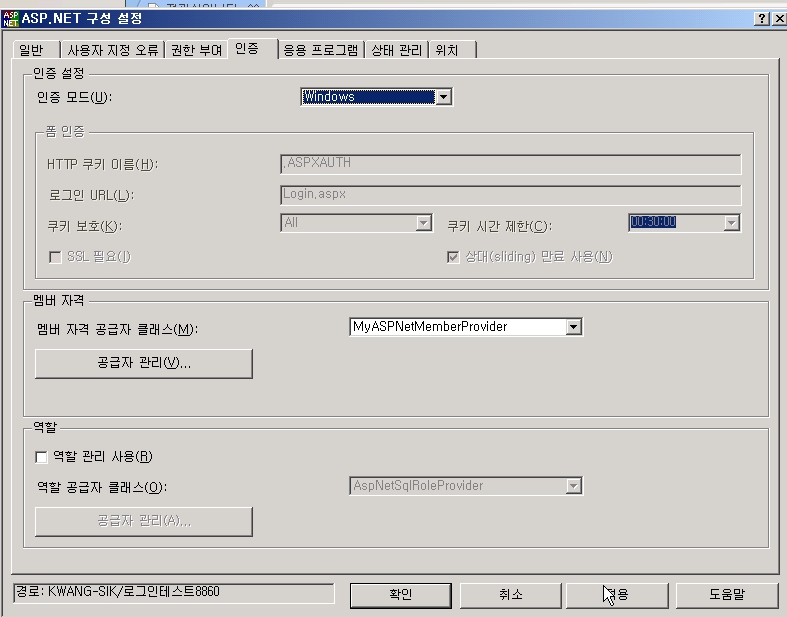
Task: Click the help question mark button
Action: (x=762, y=19)
